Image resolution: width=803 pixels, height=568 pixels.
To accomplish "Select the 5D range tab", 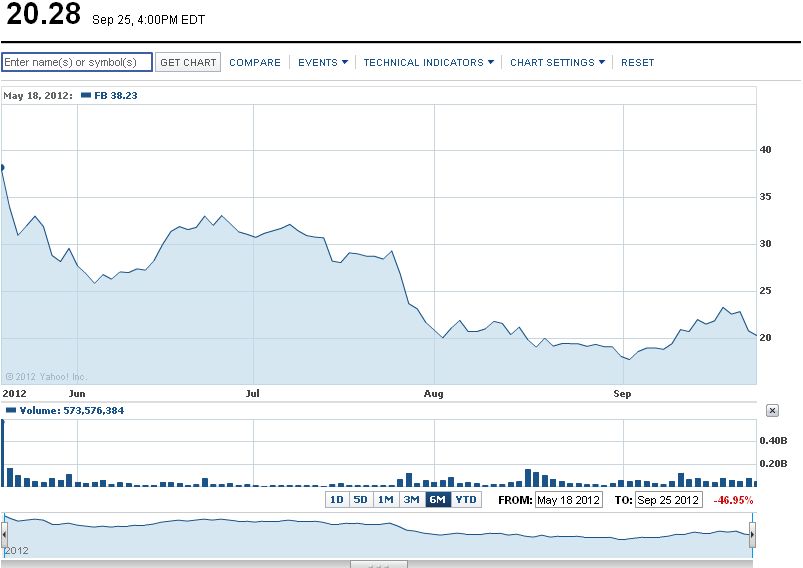I will coord(361,499).
